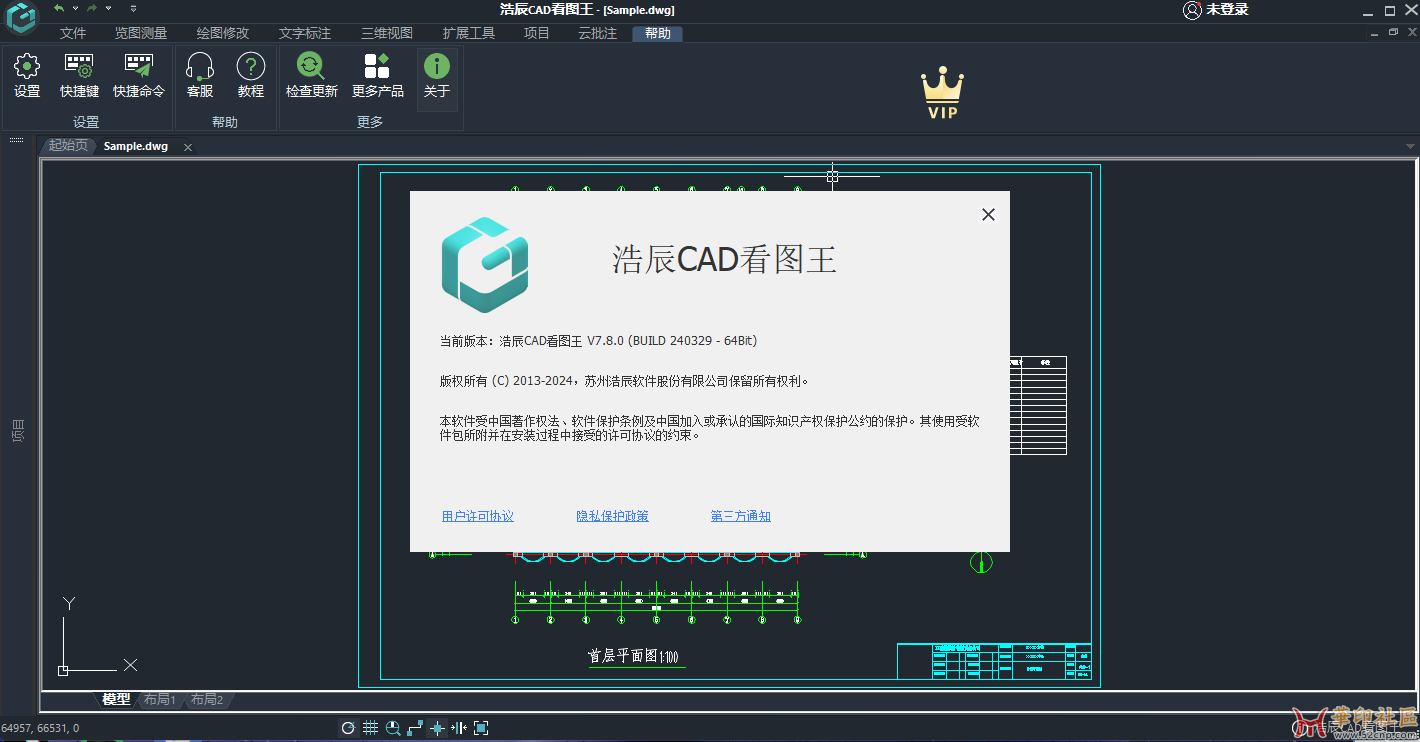The image size is (1420, 742).
Task: Switch to 起始页 document tab
Action: [68, 146]
